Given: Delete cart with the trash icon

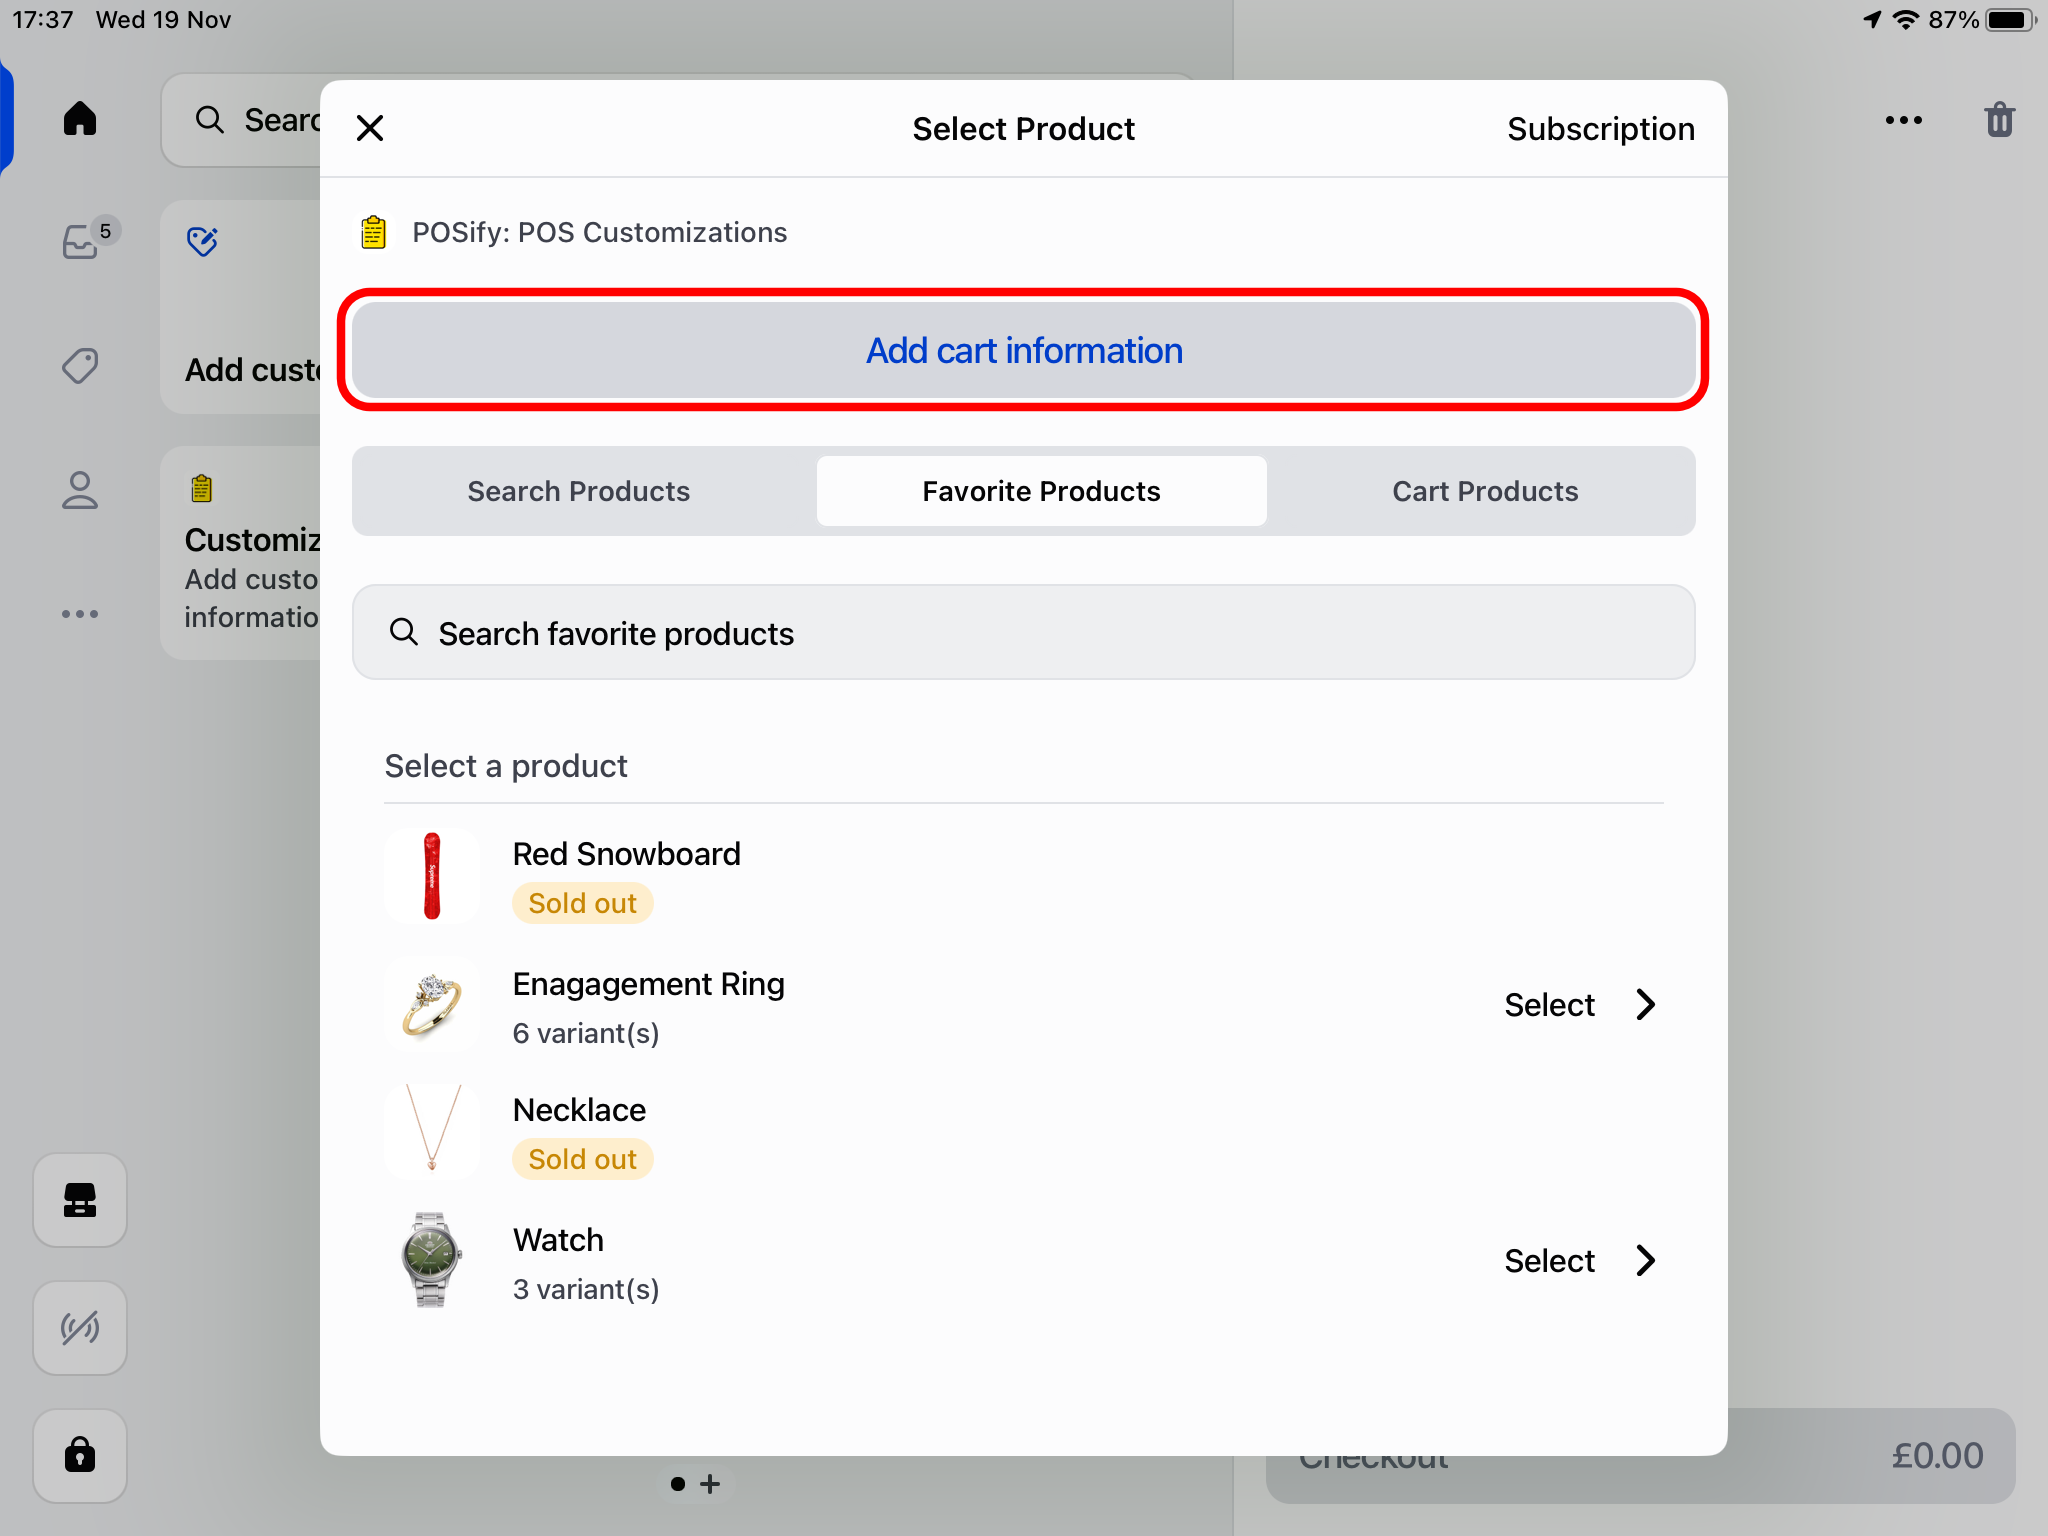Looking at the screenshot, I should coord(1999,120).
